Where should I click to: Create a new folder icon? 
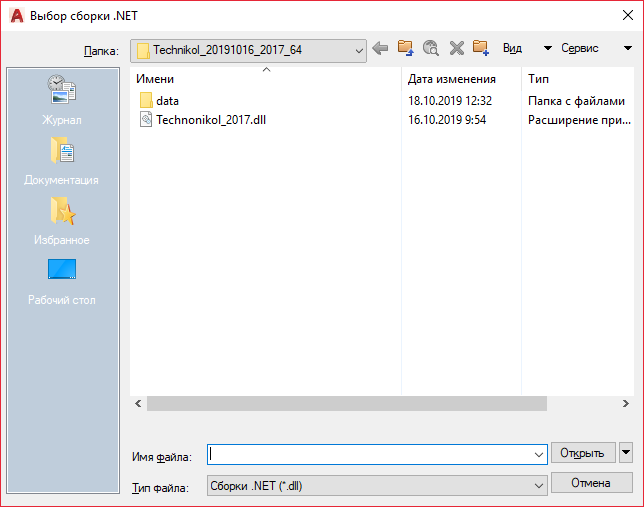[x=481, y=48]
